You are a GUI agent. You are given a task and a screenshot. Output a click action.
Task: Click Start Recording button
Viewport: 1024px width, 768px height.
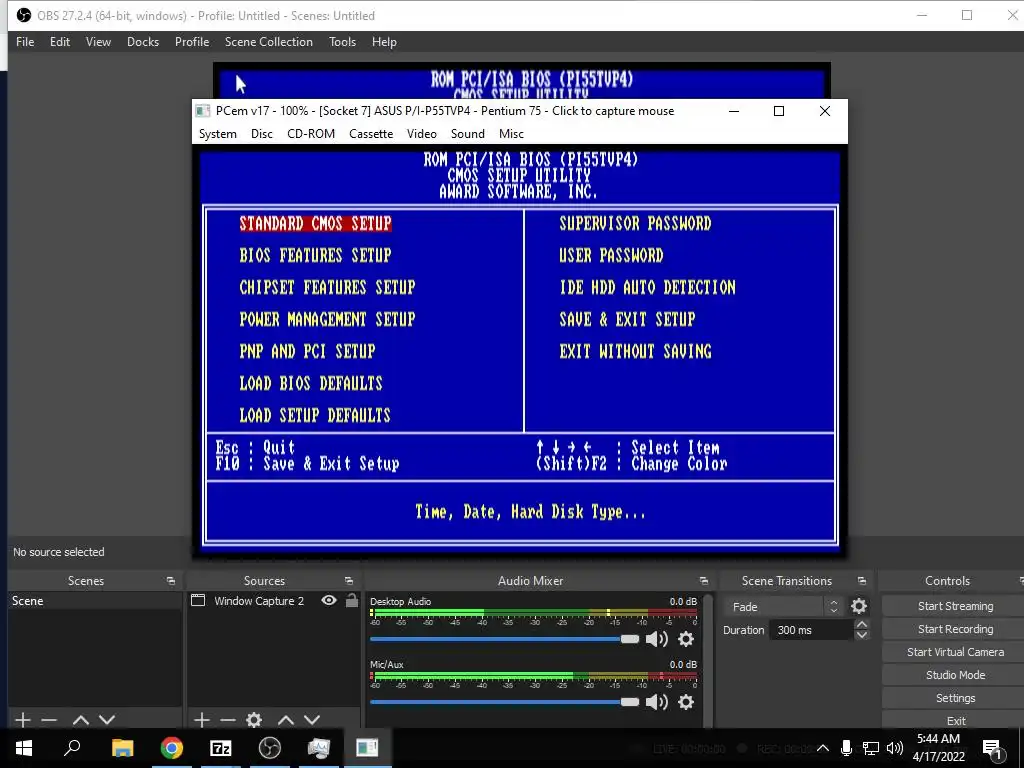(x=955, y=629)
